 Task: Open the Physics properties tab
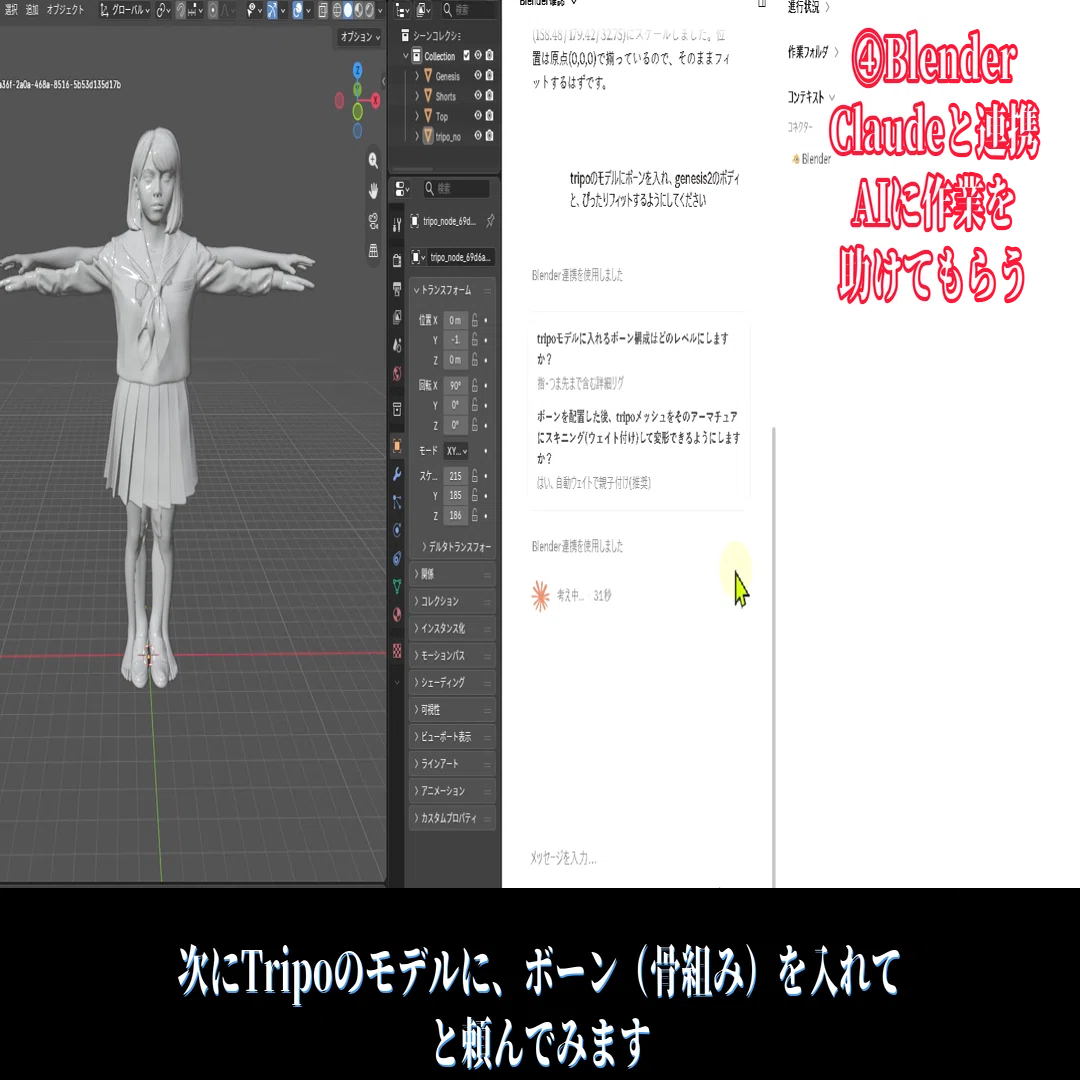coord(397,530)
